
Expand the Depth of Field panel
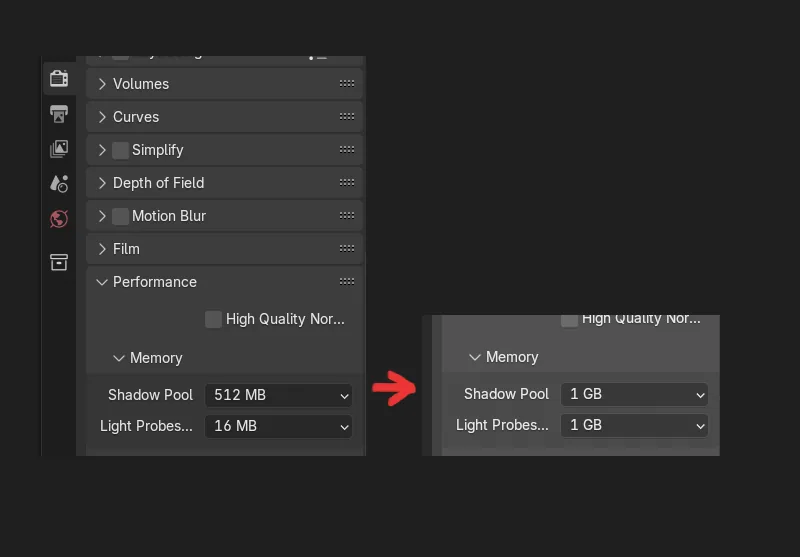pyautogui.click(x=102, y=183)
